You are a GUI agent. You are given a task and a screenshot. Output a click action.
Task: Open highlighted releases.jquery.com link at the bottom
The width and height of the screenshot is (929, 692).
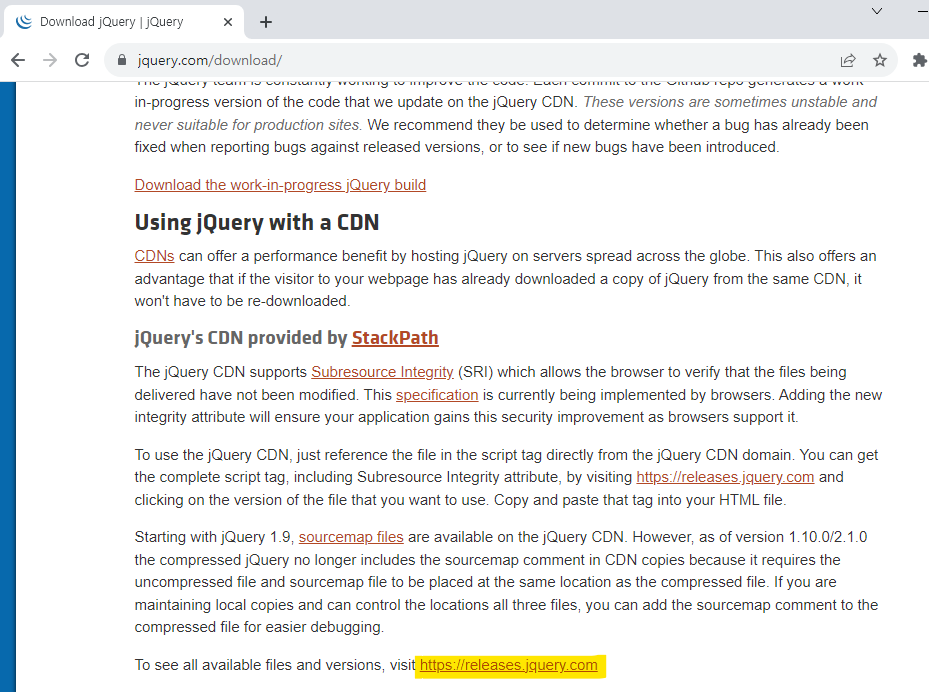[508, 665]
